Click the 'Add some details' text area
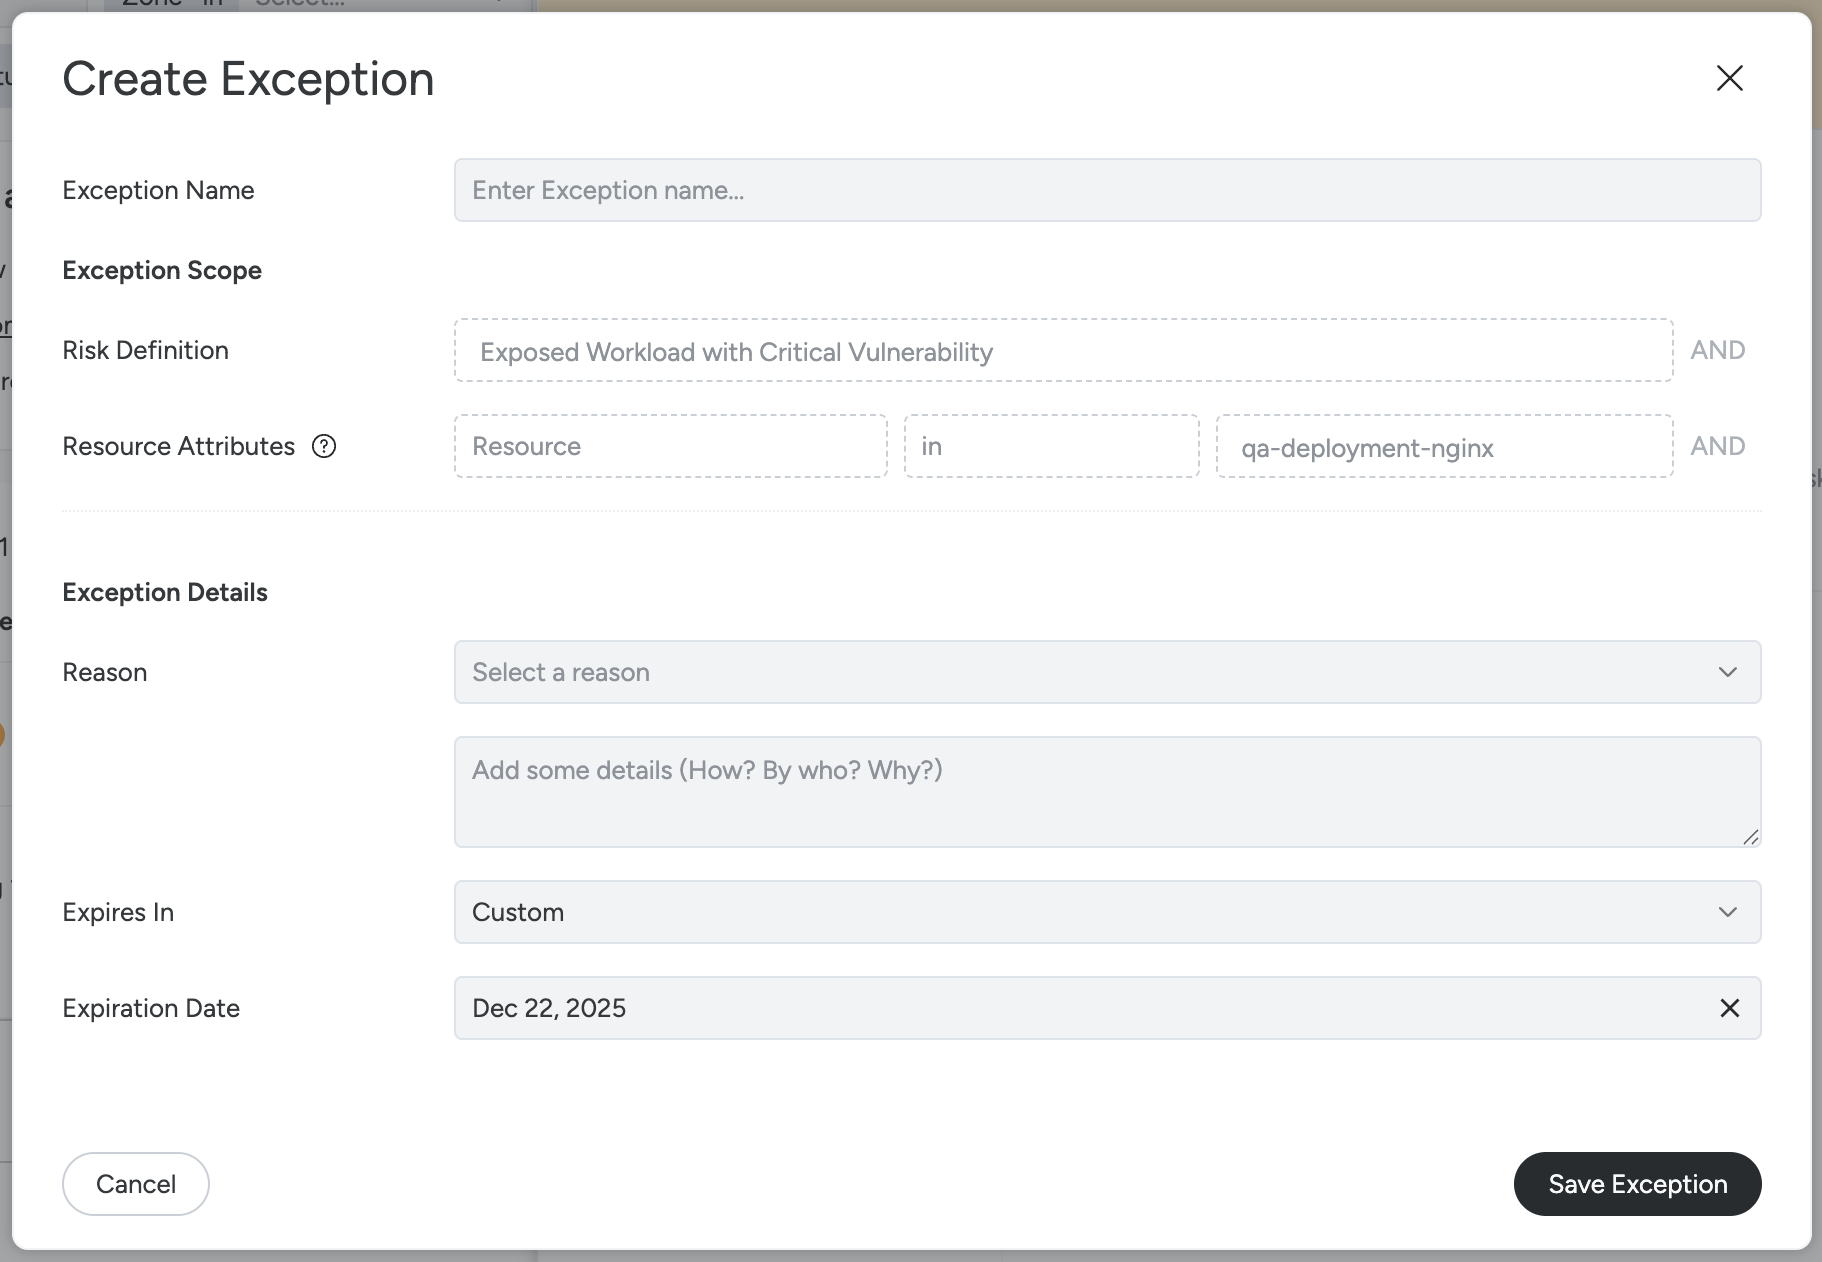The image size is (1822, 1262). pyautogui.click(x=1106, y=792)
